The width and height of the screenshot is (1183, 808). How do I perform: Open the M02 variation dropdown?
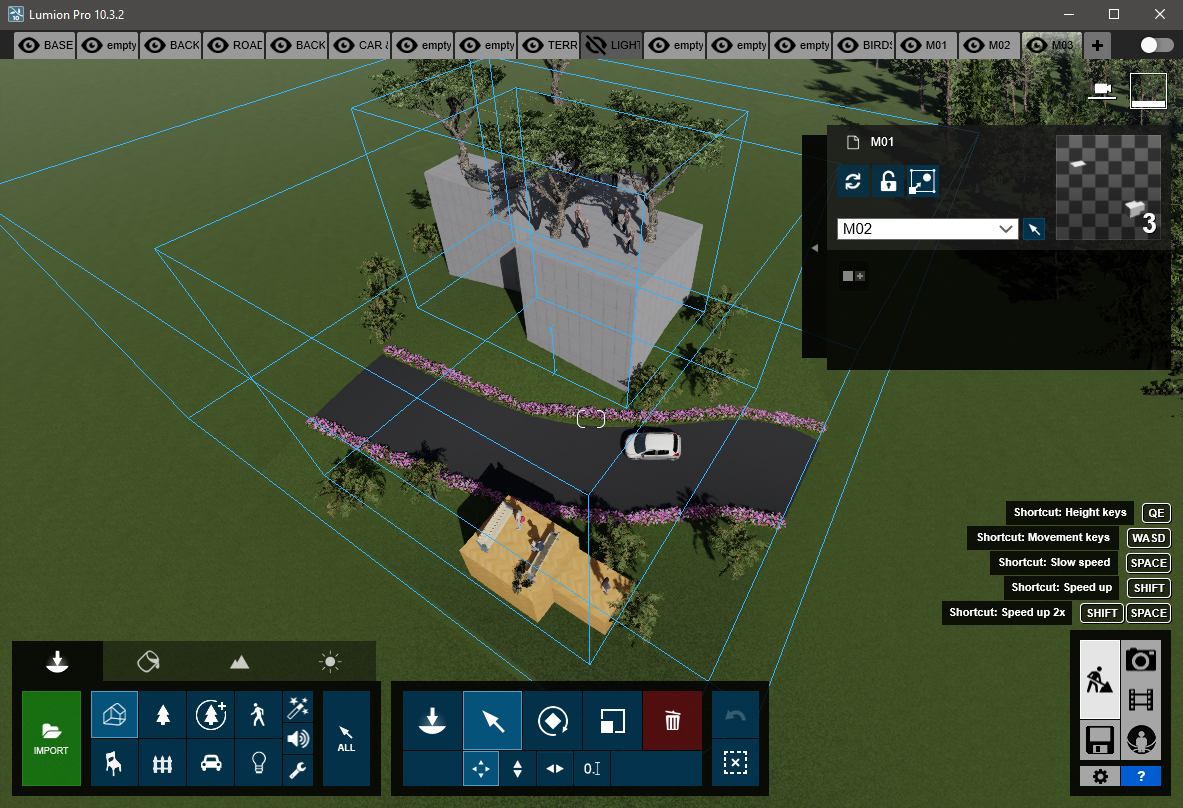pyautogui.click(x=927, y=229)
